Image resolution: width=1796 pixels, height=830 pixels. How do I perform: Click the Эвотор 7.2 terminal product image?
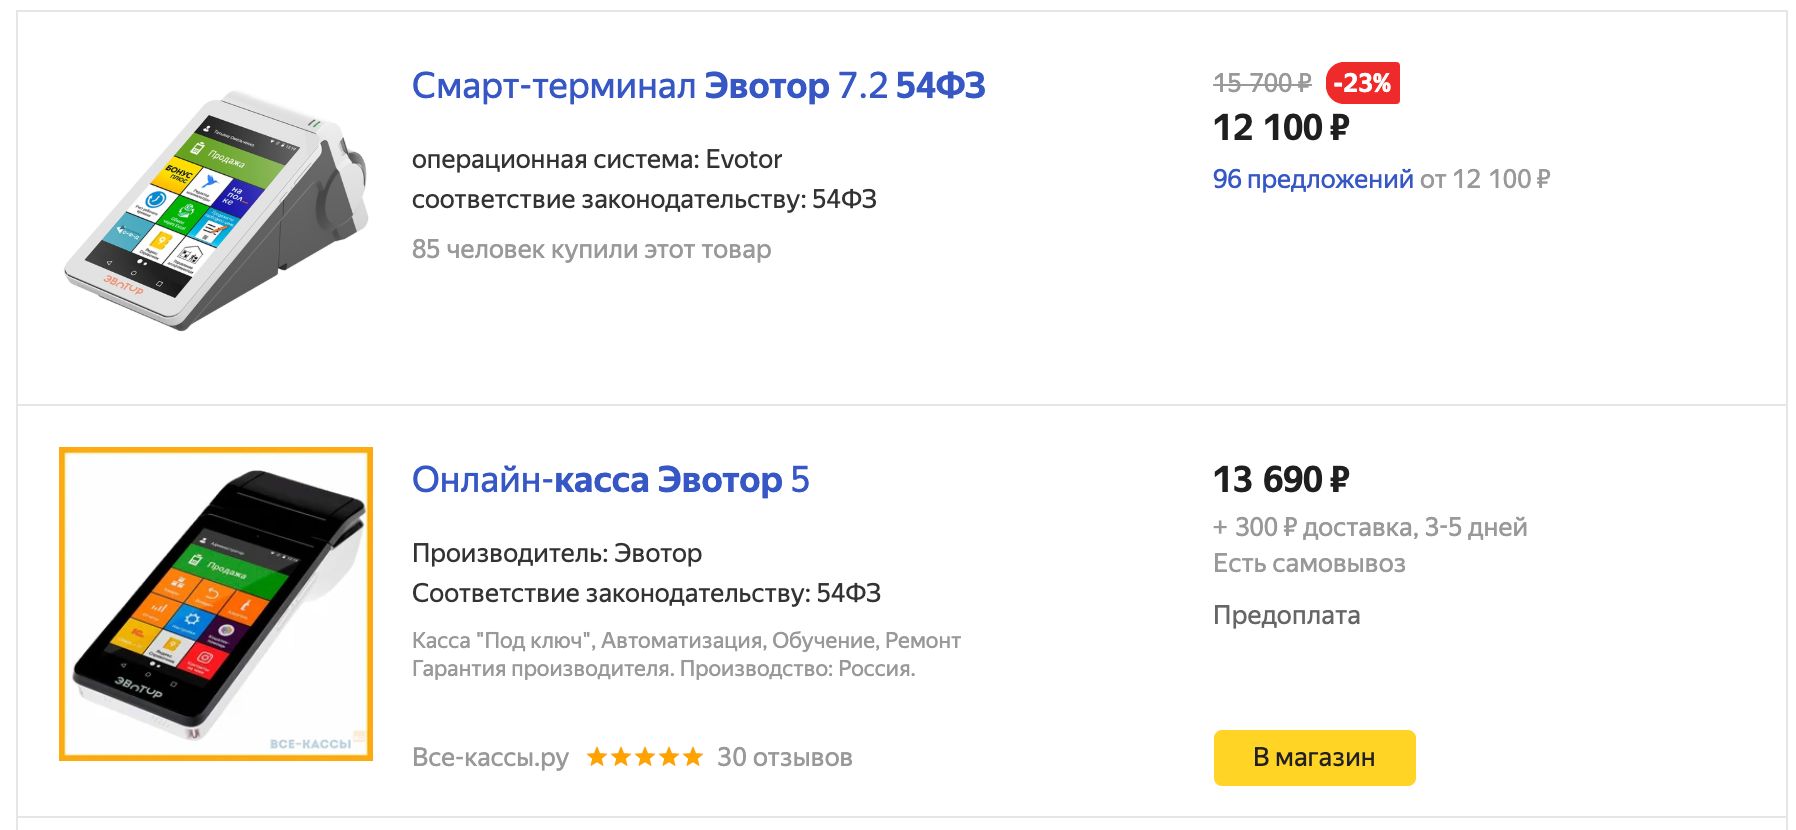point(216,210)
